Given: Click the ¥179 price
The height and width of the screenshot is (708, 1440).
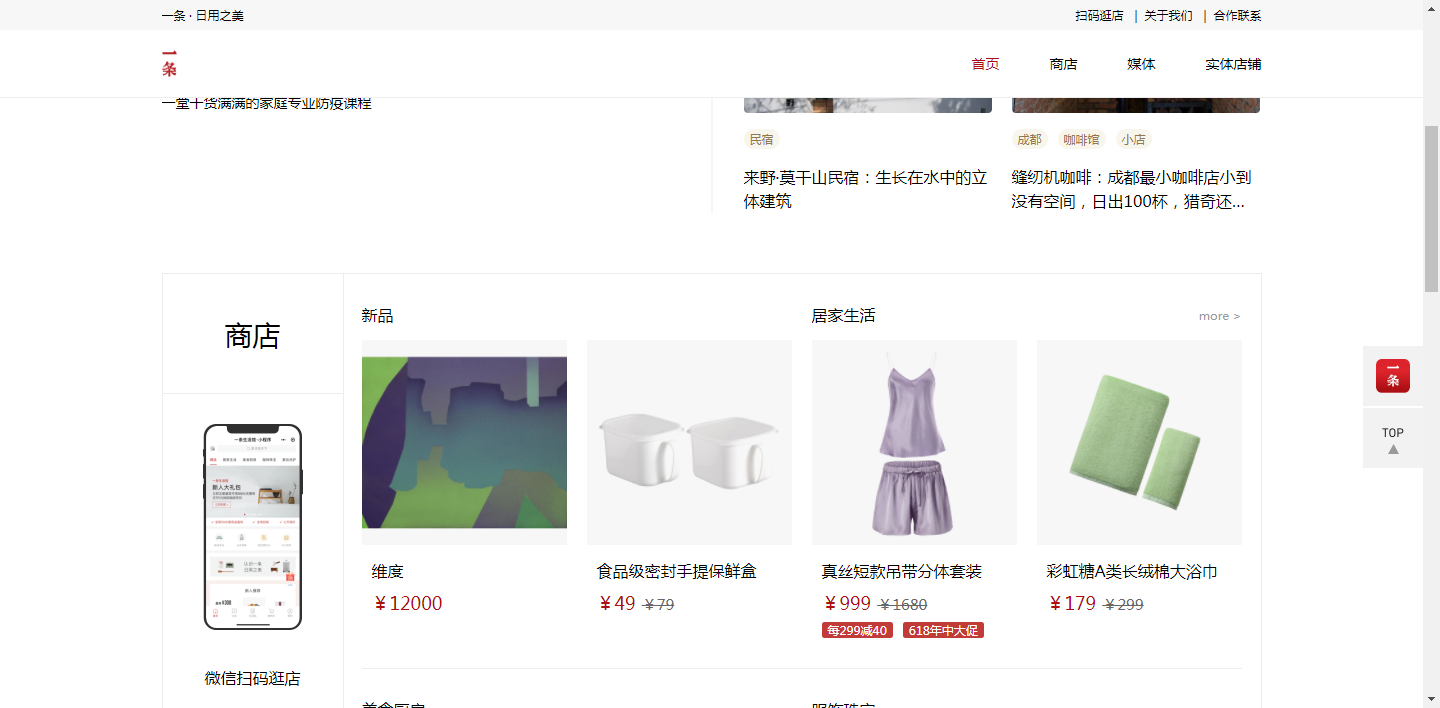Looking at the screenshot, I should point(1071,603).
